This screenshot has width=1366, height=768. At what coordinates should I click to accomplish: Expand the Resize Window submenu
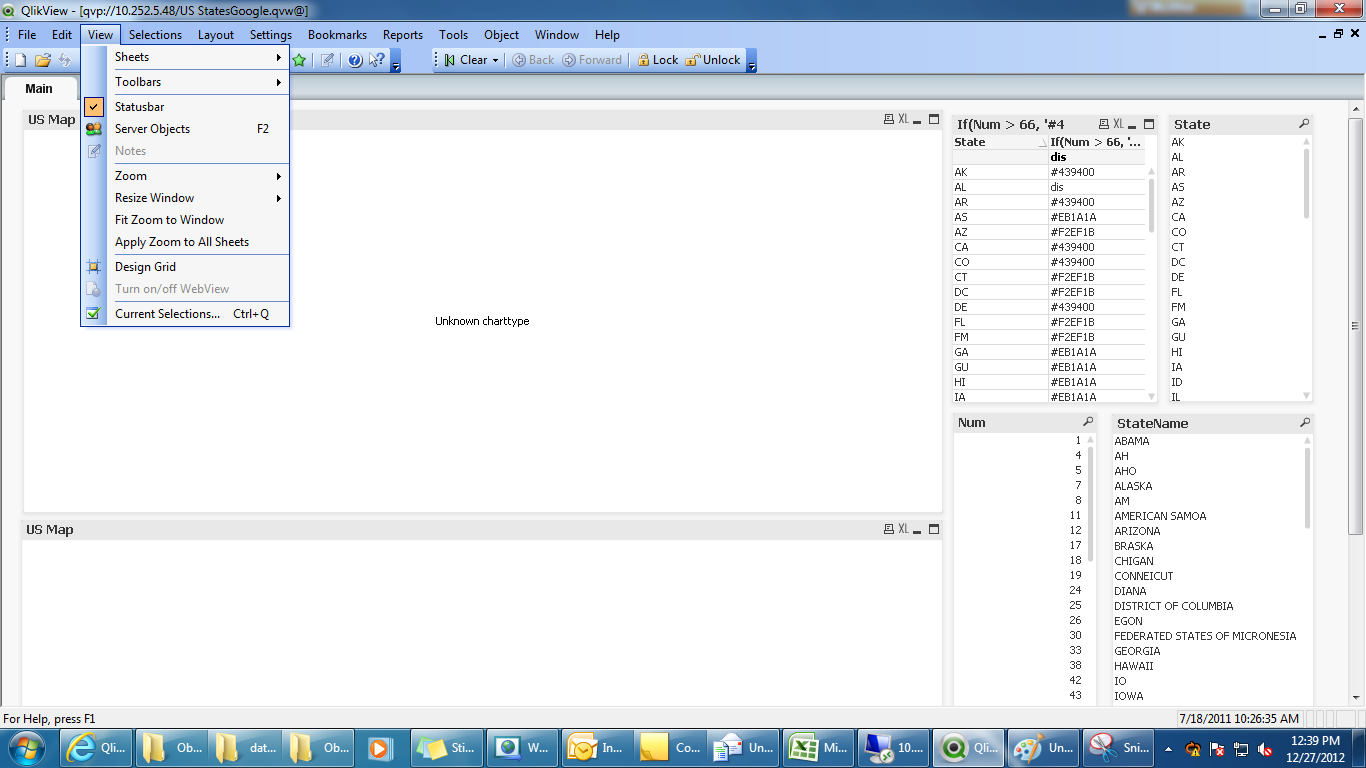[x=185, y=198]
